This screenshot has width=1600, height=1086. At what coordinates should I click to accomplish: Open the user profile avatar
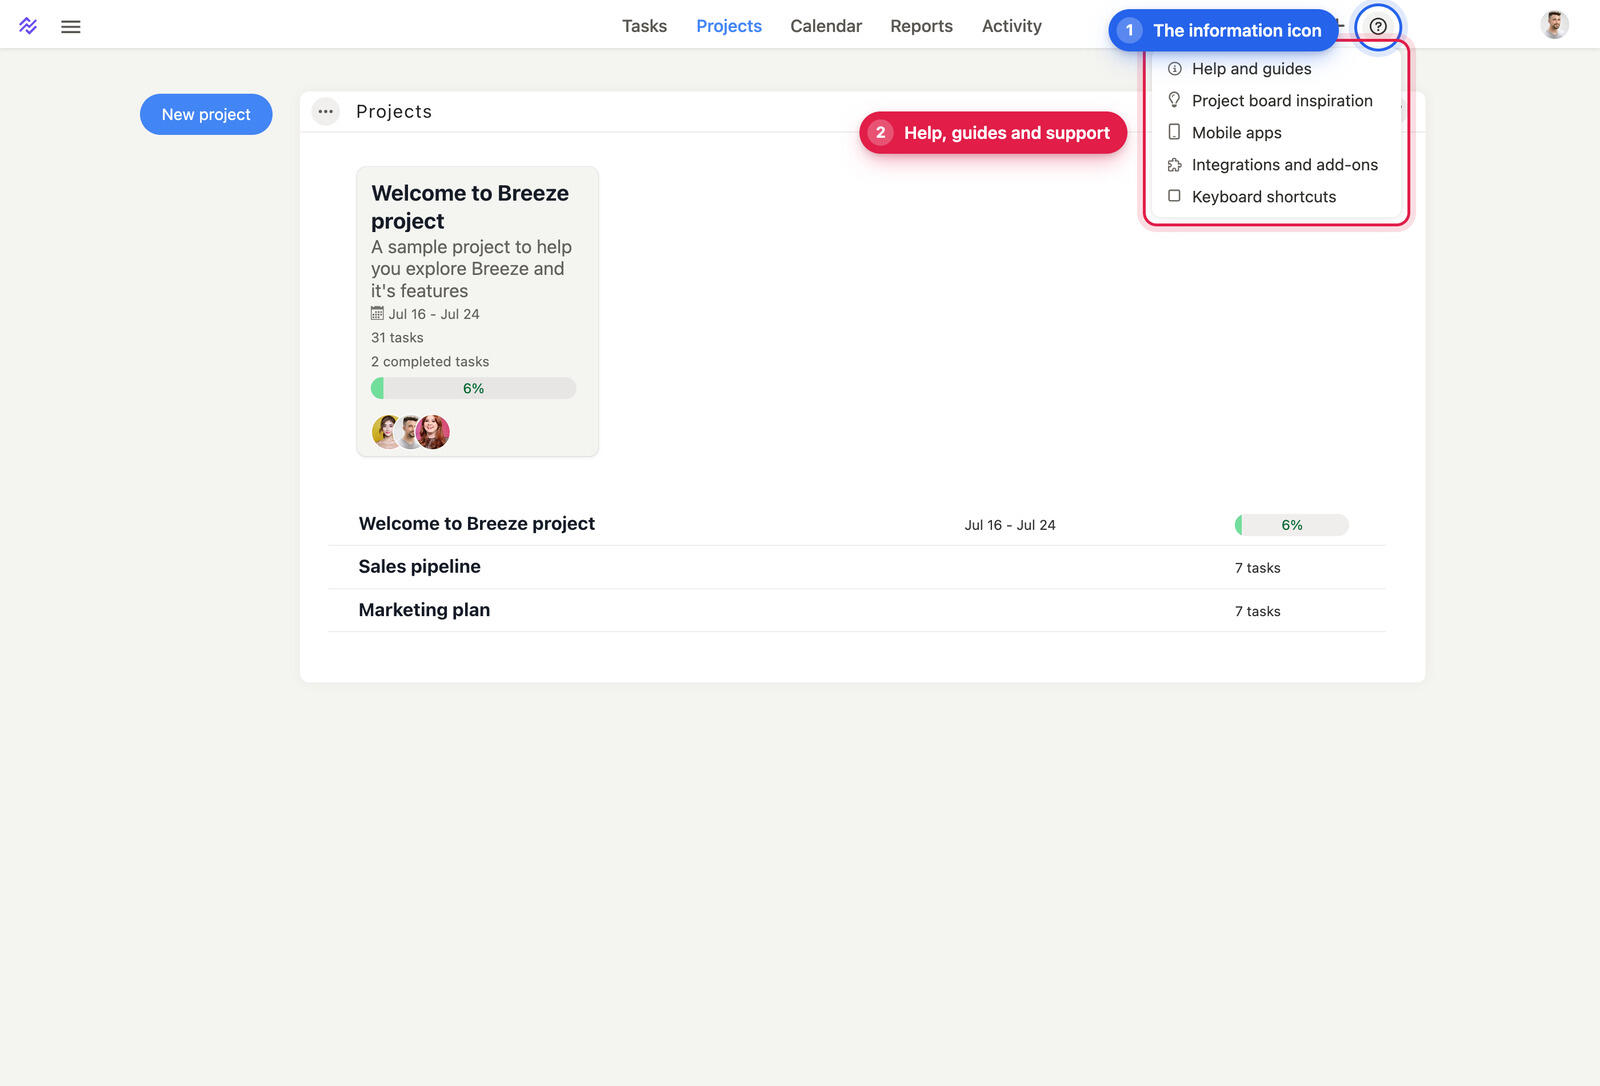coord(1554,25)
